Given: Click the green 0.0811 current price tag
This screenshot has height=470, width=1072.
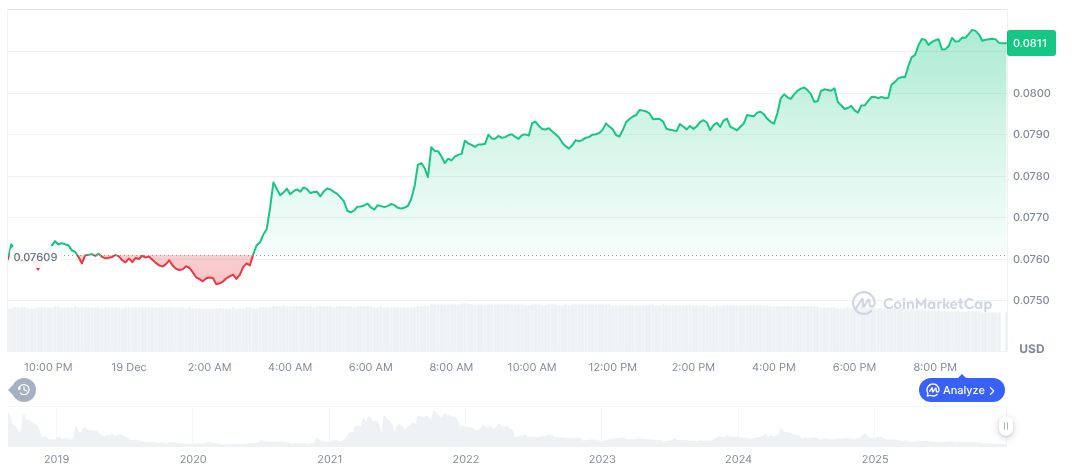Looking at the screenshot, I should [x=1030, y=43].
